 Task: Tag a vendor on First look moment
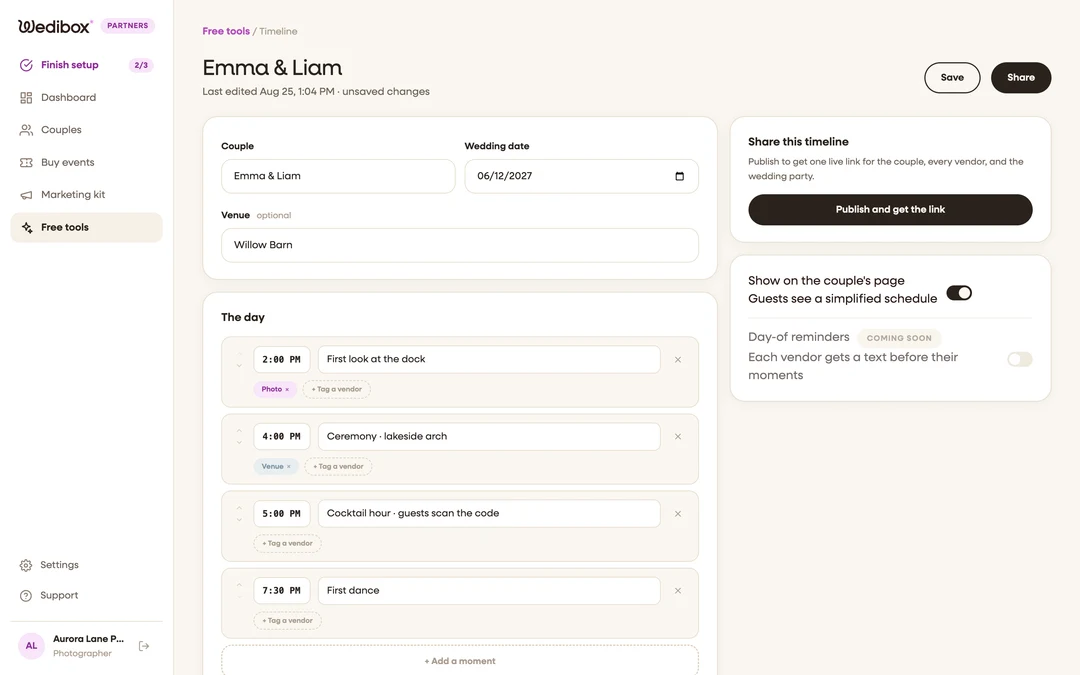tap(337, 389)
